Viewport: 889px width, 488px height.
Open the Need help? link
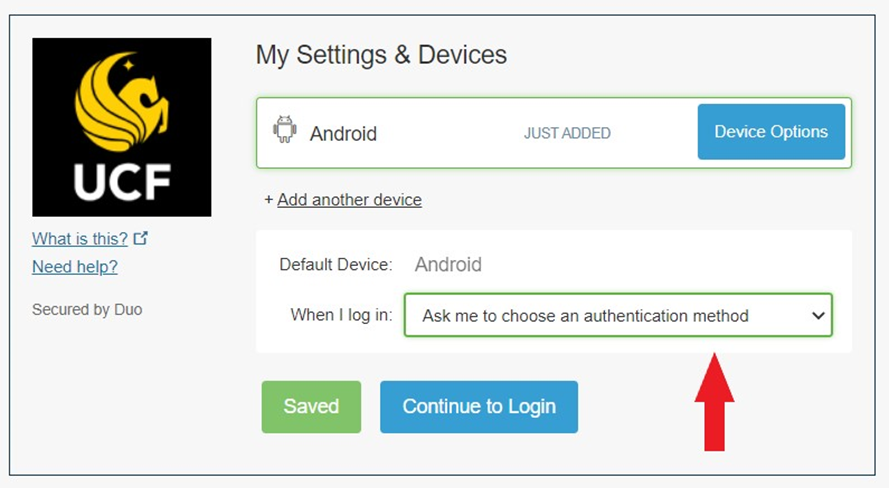75,266
